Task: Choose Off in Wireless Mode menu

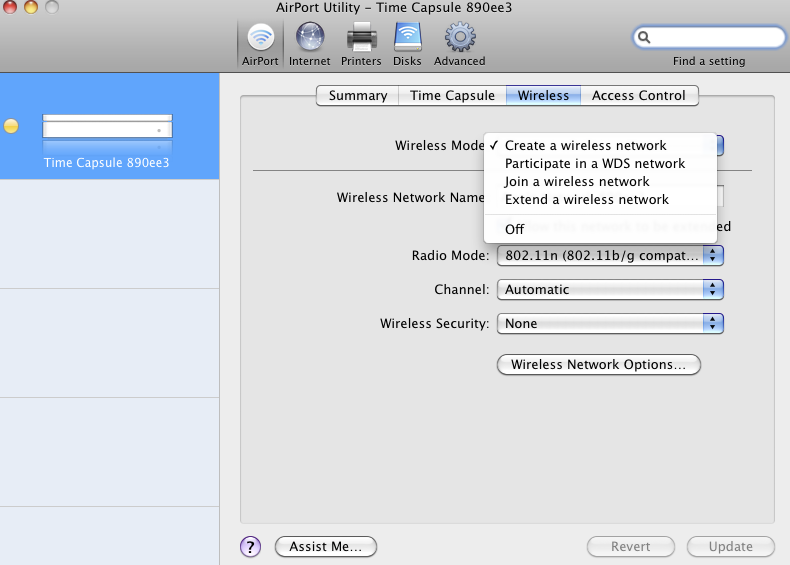Action: click(600, 229)
